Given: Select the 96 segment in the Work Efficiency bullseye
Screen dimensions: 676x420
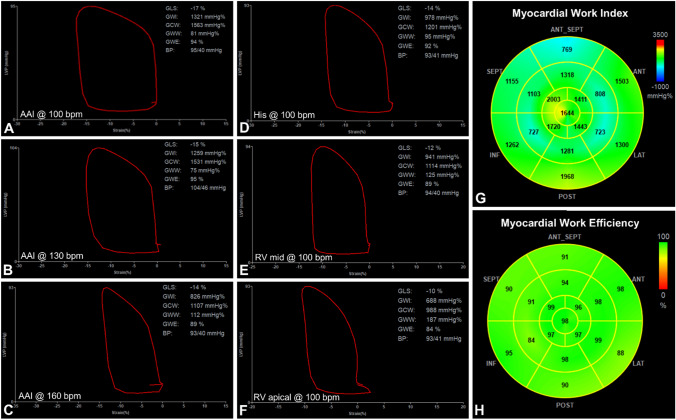Looking at the screenshot, I should [578, 307].
